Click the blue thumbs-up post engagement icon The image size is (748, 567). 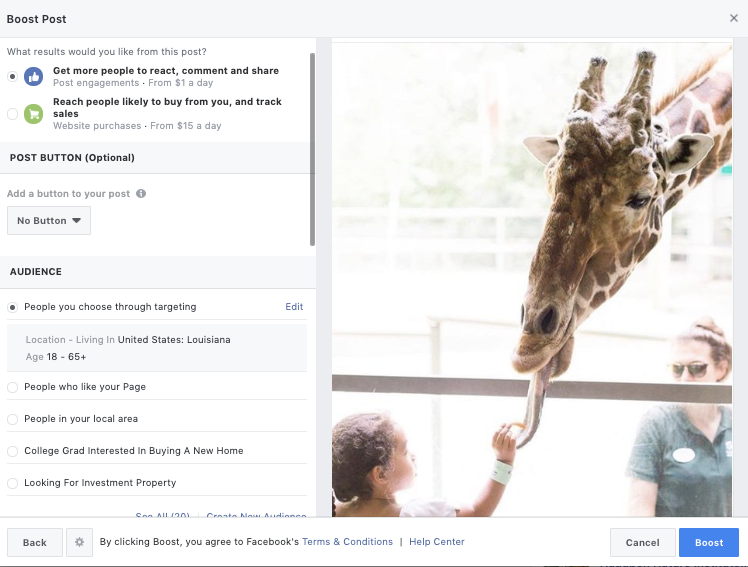[34, 77]
